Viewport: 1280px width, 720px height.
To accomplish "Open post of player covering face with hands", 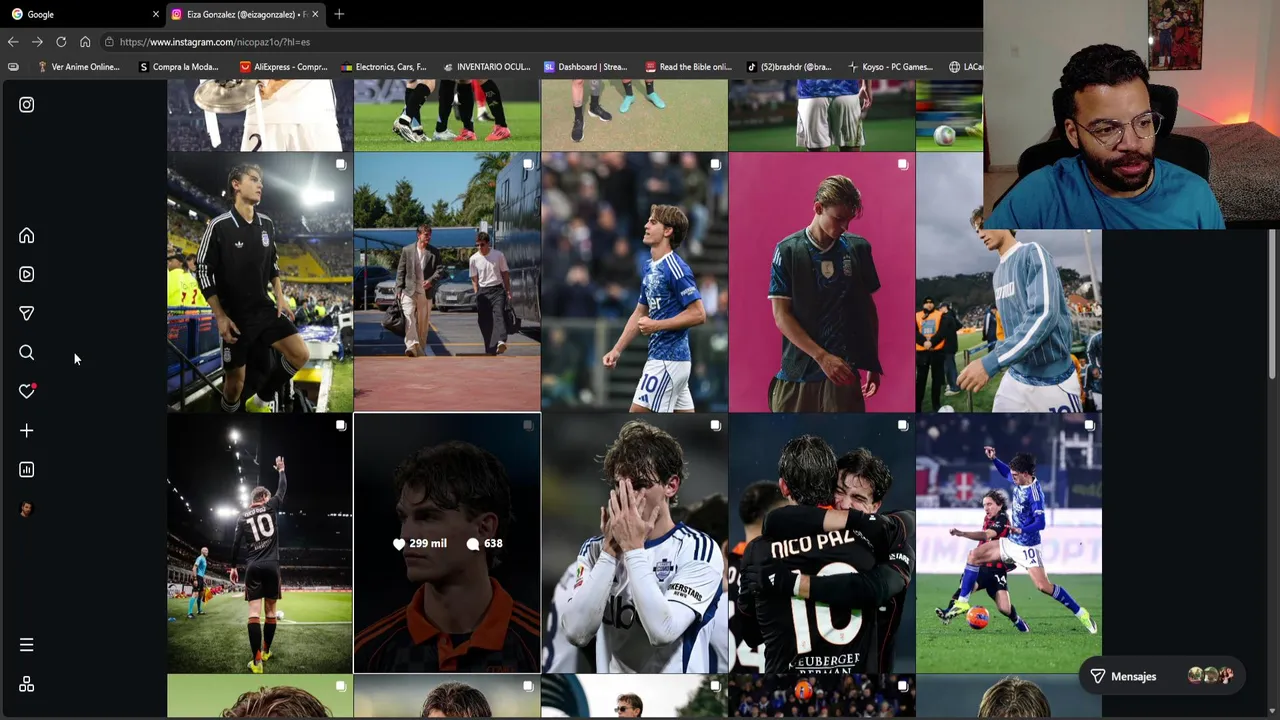I will tap(634, 543).
